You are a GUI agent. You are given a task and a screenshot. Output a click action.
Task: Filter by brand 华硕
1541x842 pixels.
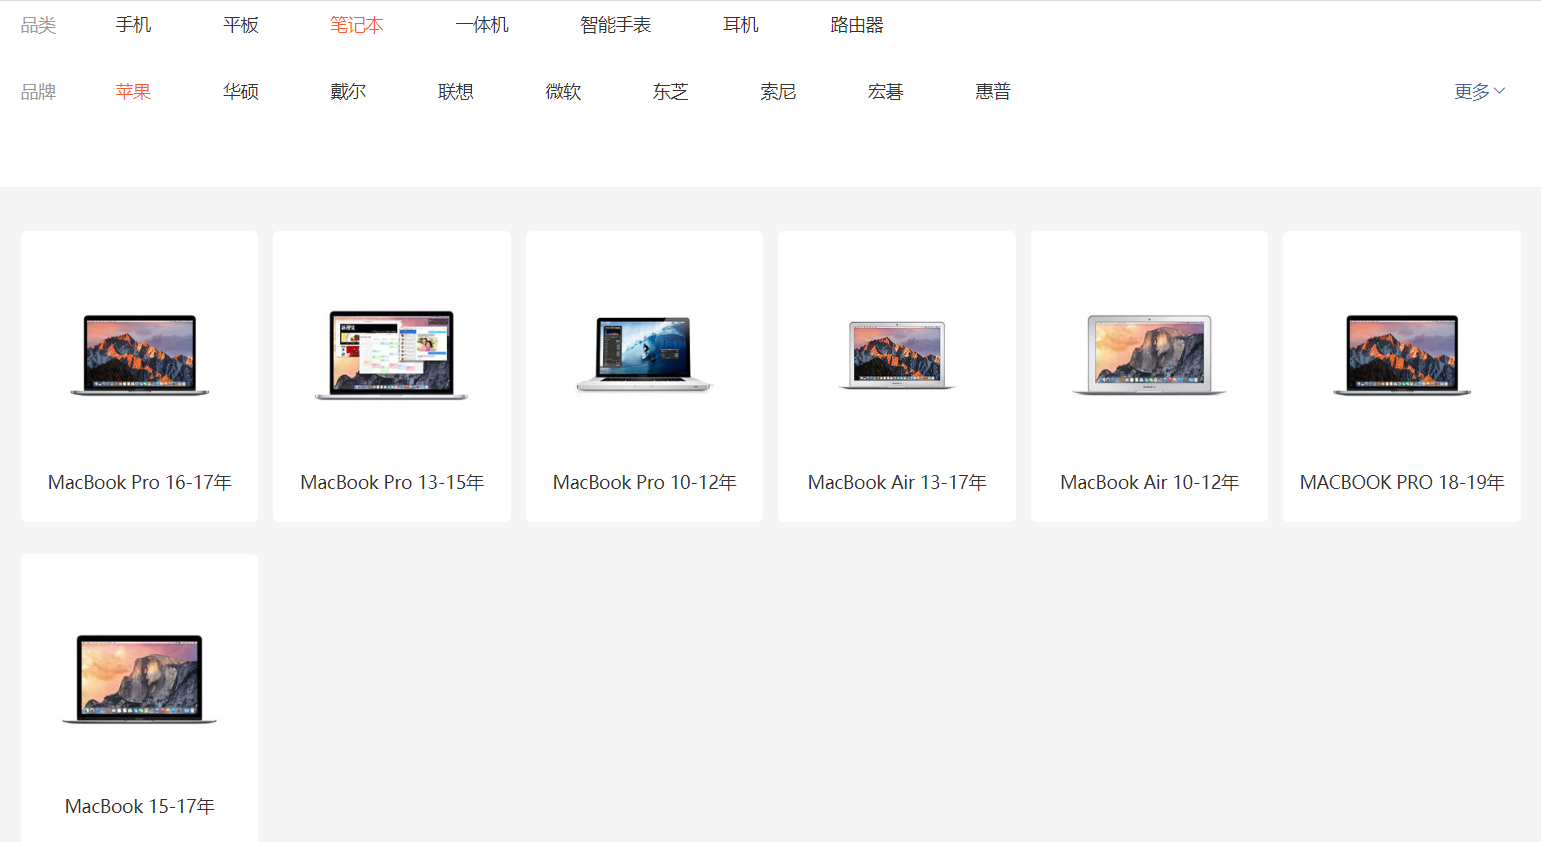pyautogui.click(x=241, y=92)
